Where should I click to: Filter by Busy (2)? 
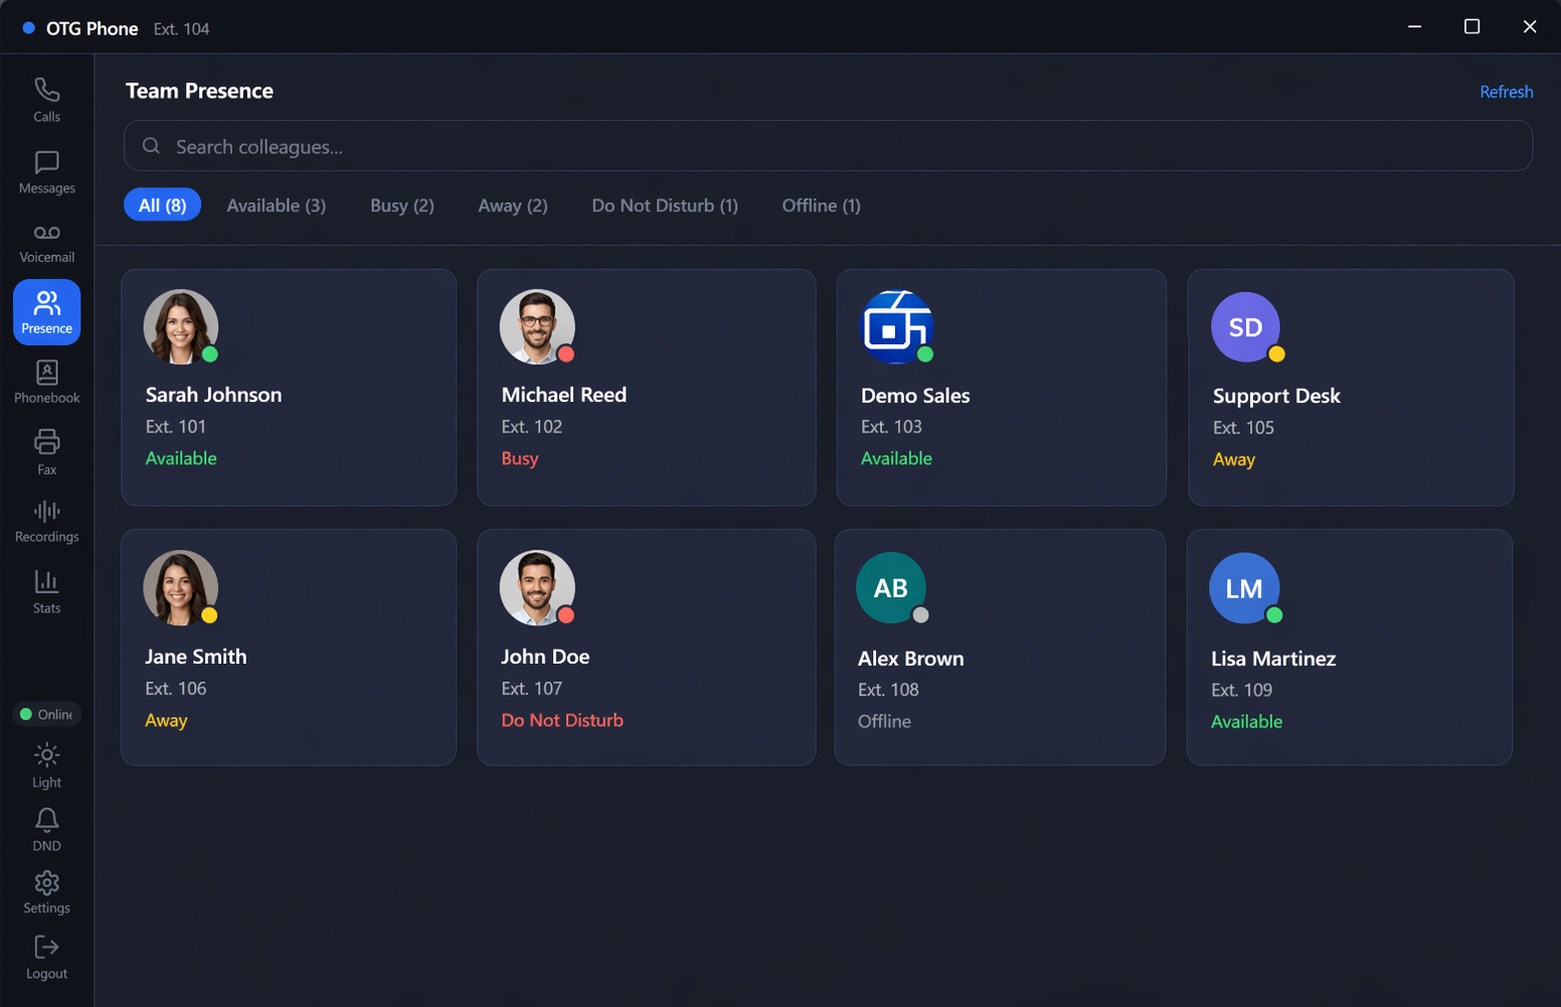tap(402, 205)
